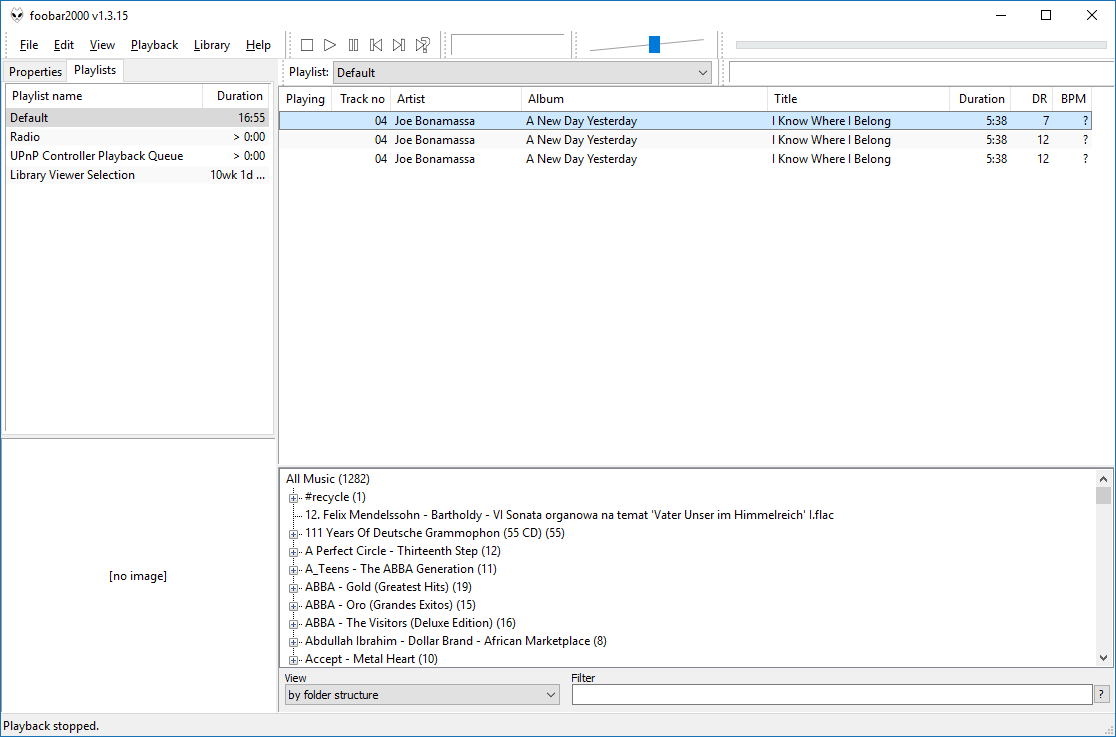Click the [no image] album art panel
The image size is (1116, 737).
click(x=138, y=576)
